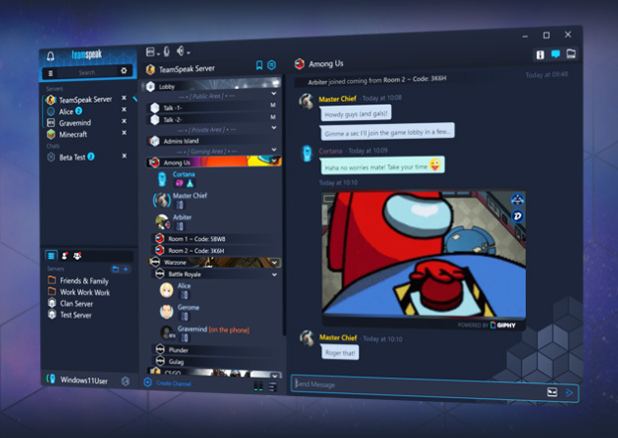Close the Minecraft entry
The image size is (618, 438).
coord(124,132)
